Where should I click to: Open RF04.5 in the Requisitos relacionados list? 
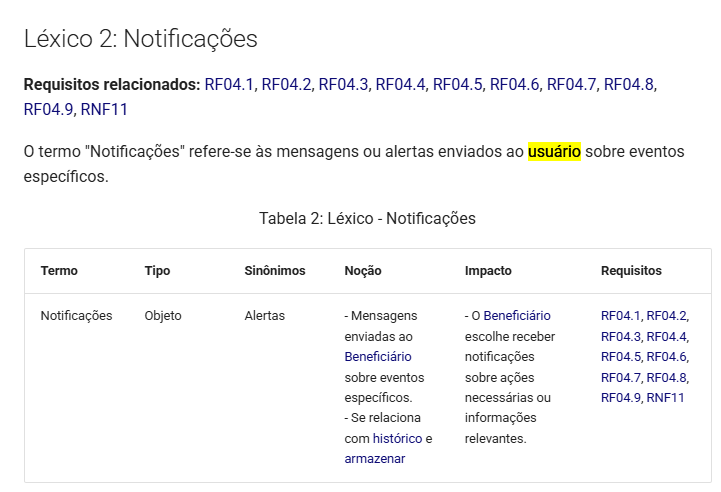pos(457,85)
